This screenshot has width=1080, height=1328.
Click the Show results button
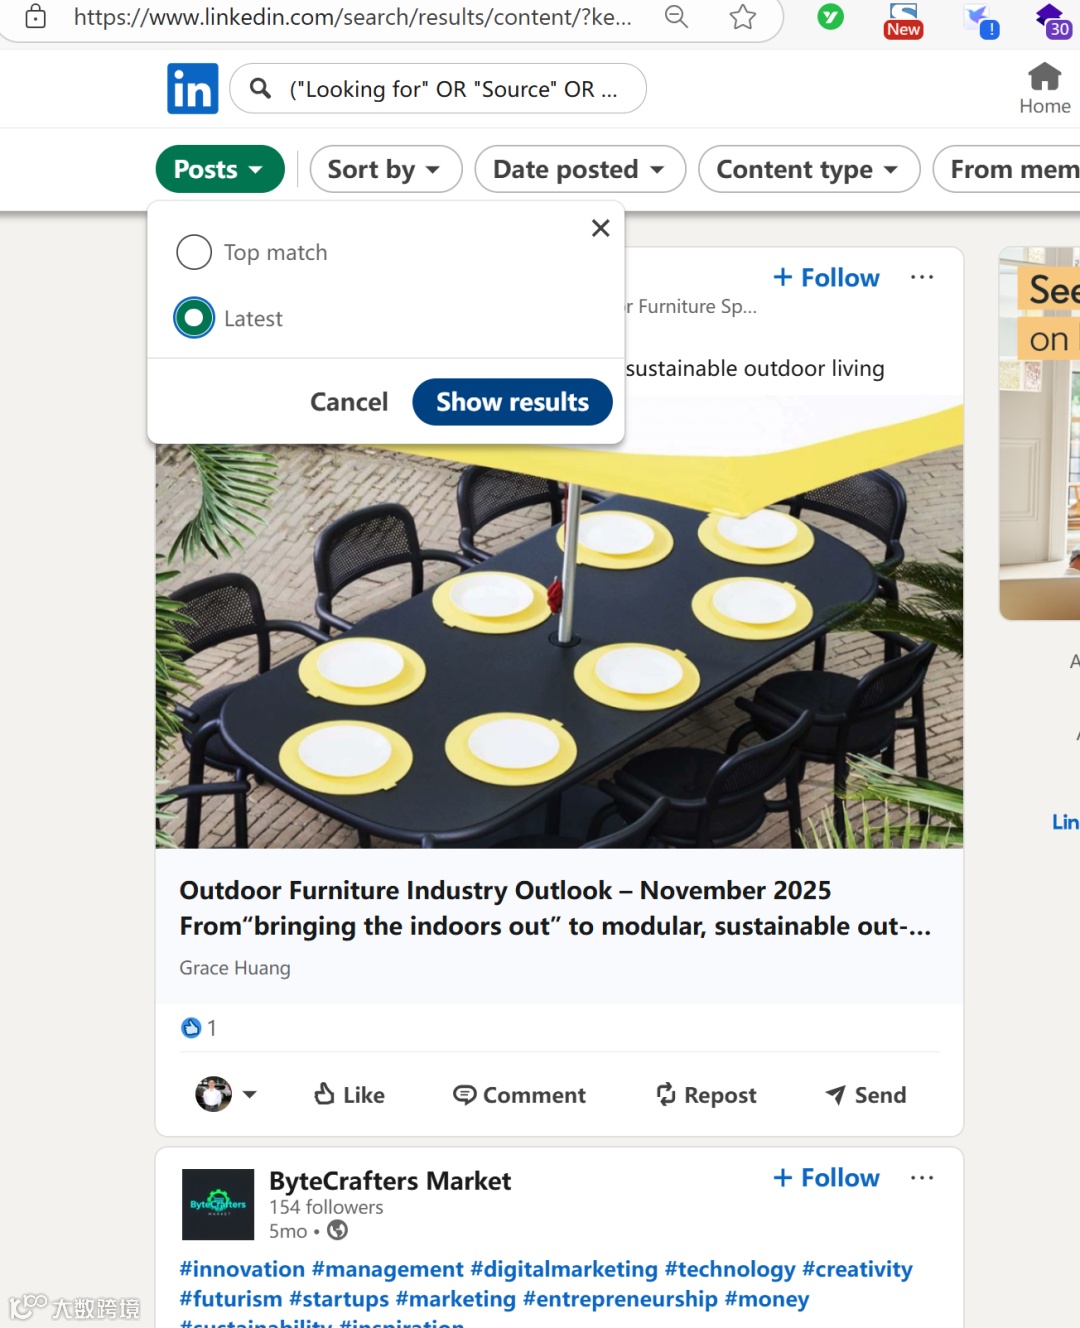click(x=512, y=402)
